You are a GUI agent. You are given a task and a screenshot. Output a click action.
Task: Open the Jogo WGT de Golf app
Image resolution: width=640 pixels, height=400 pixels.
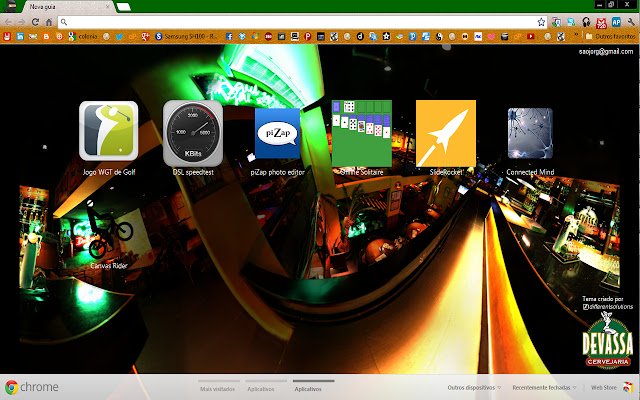(x=109, y=131)
